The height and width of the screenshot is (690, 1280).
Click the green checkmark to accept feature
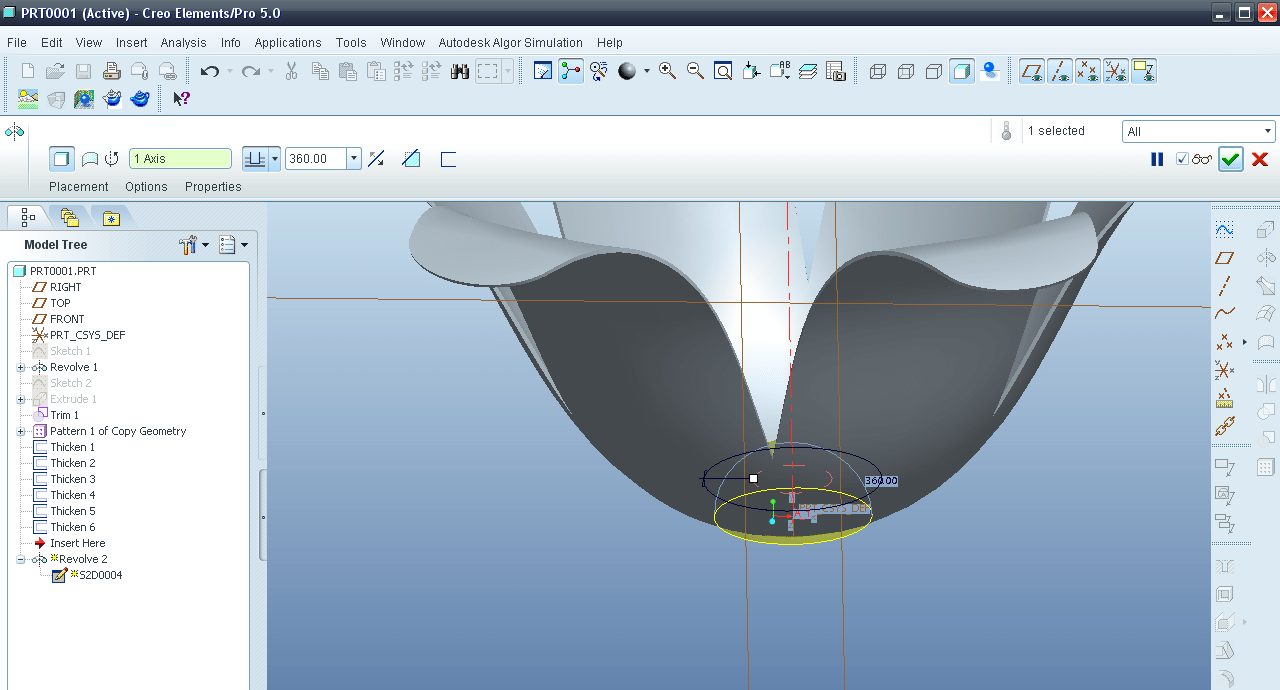1231,159
